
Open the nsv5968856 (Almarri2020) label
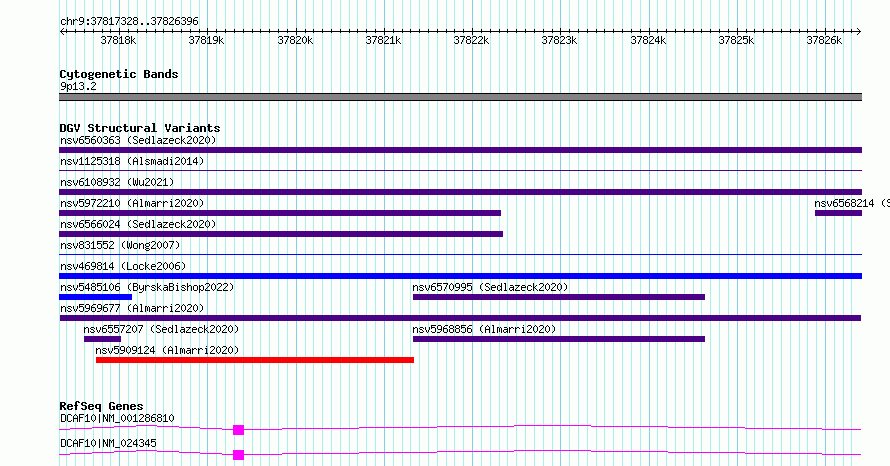pyautogui.click(x=484, y=329)
